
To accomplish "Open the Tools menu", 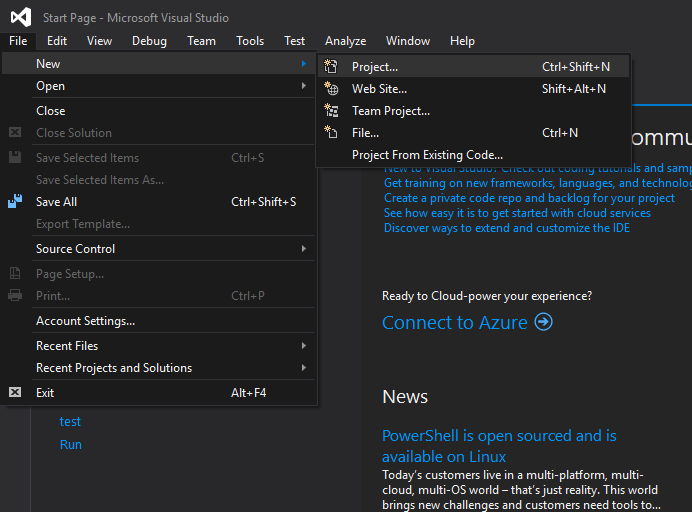I will click(x=250, y=41).
